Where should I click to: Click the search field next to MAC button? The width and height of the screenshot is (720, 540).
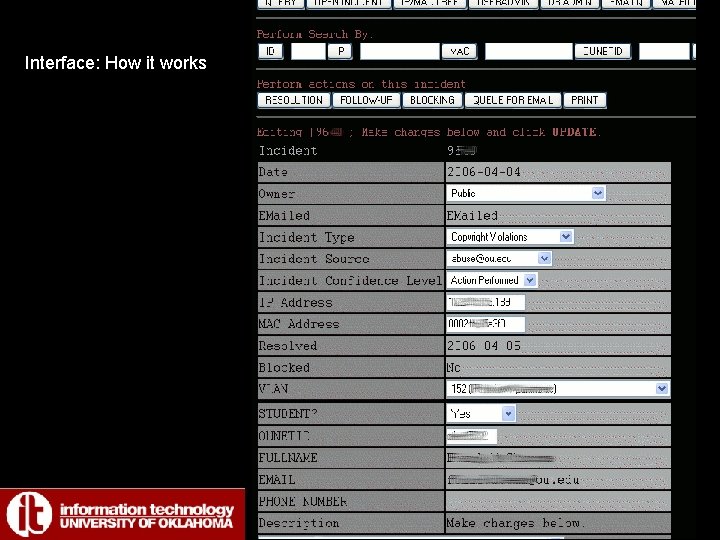[529, 51]
